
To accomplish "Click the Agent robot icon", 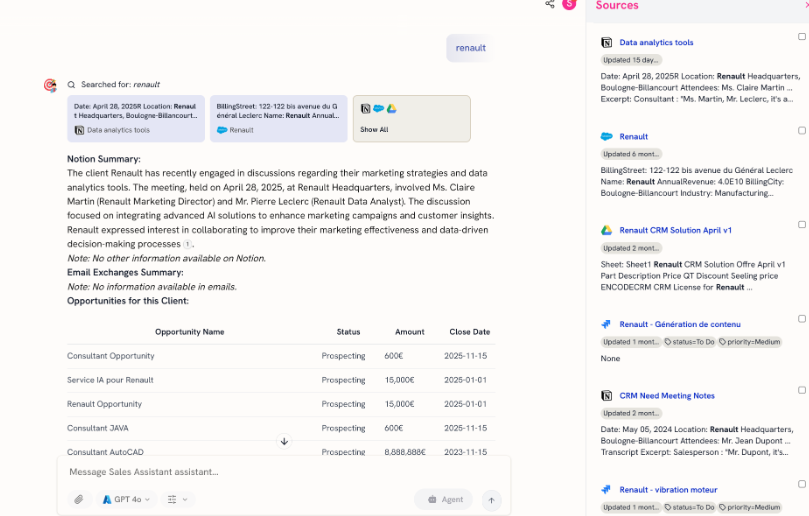I will (x=432, y=499).
